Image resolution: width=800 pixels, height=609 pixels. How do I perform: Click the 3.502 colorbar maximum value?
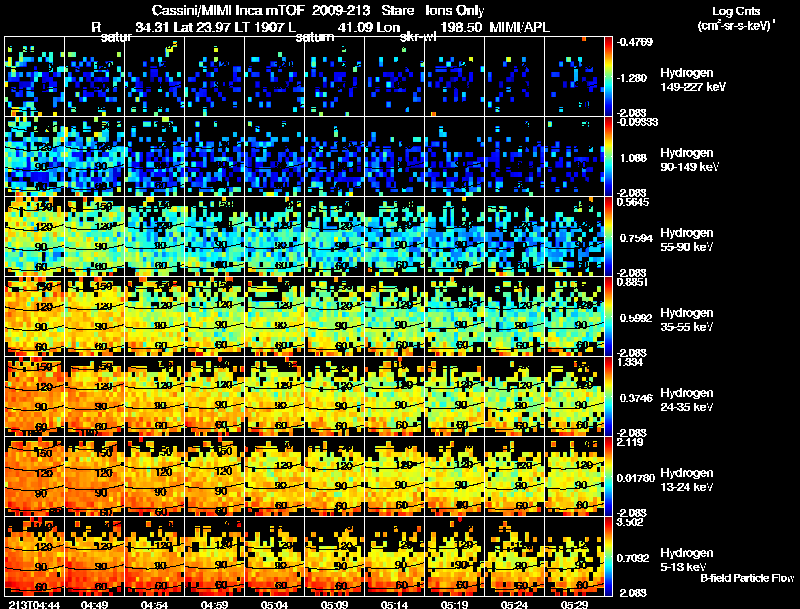630,522
